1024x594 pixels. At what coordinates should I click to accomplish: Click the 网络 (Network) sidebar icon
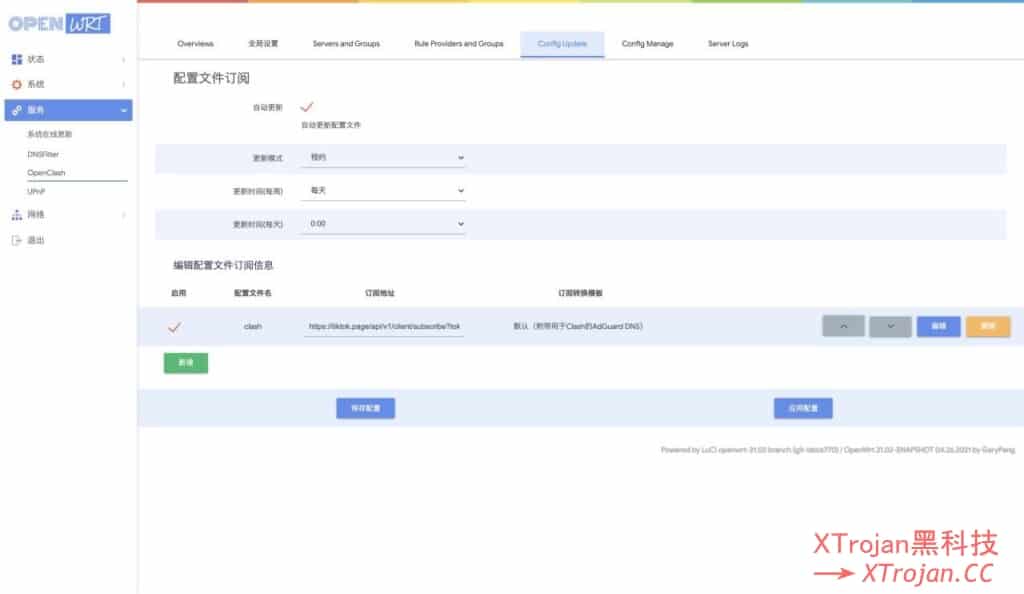click(x=16, y=214)
